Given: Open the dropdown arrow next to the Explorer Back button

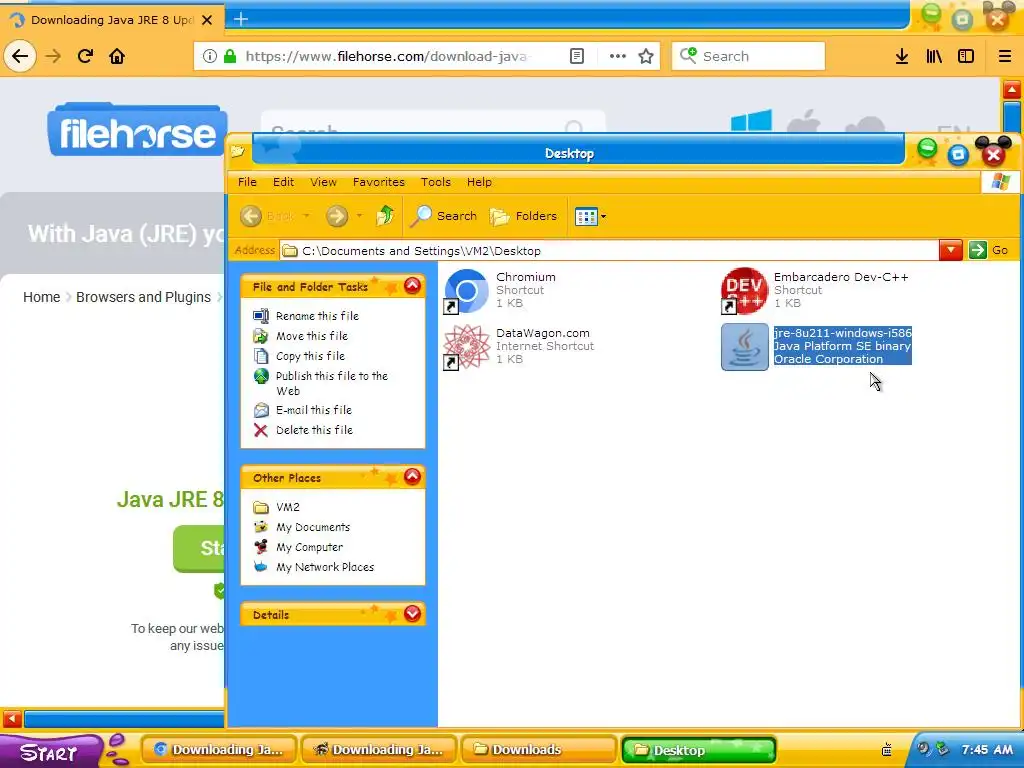Looking at the screenshot, I should click(x=306, y=216).
